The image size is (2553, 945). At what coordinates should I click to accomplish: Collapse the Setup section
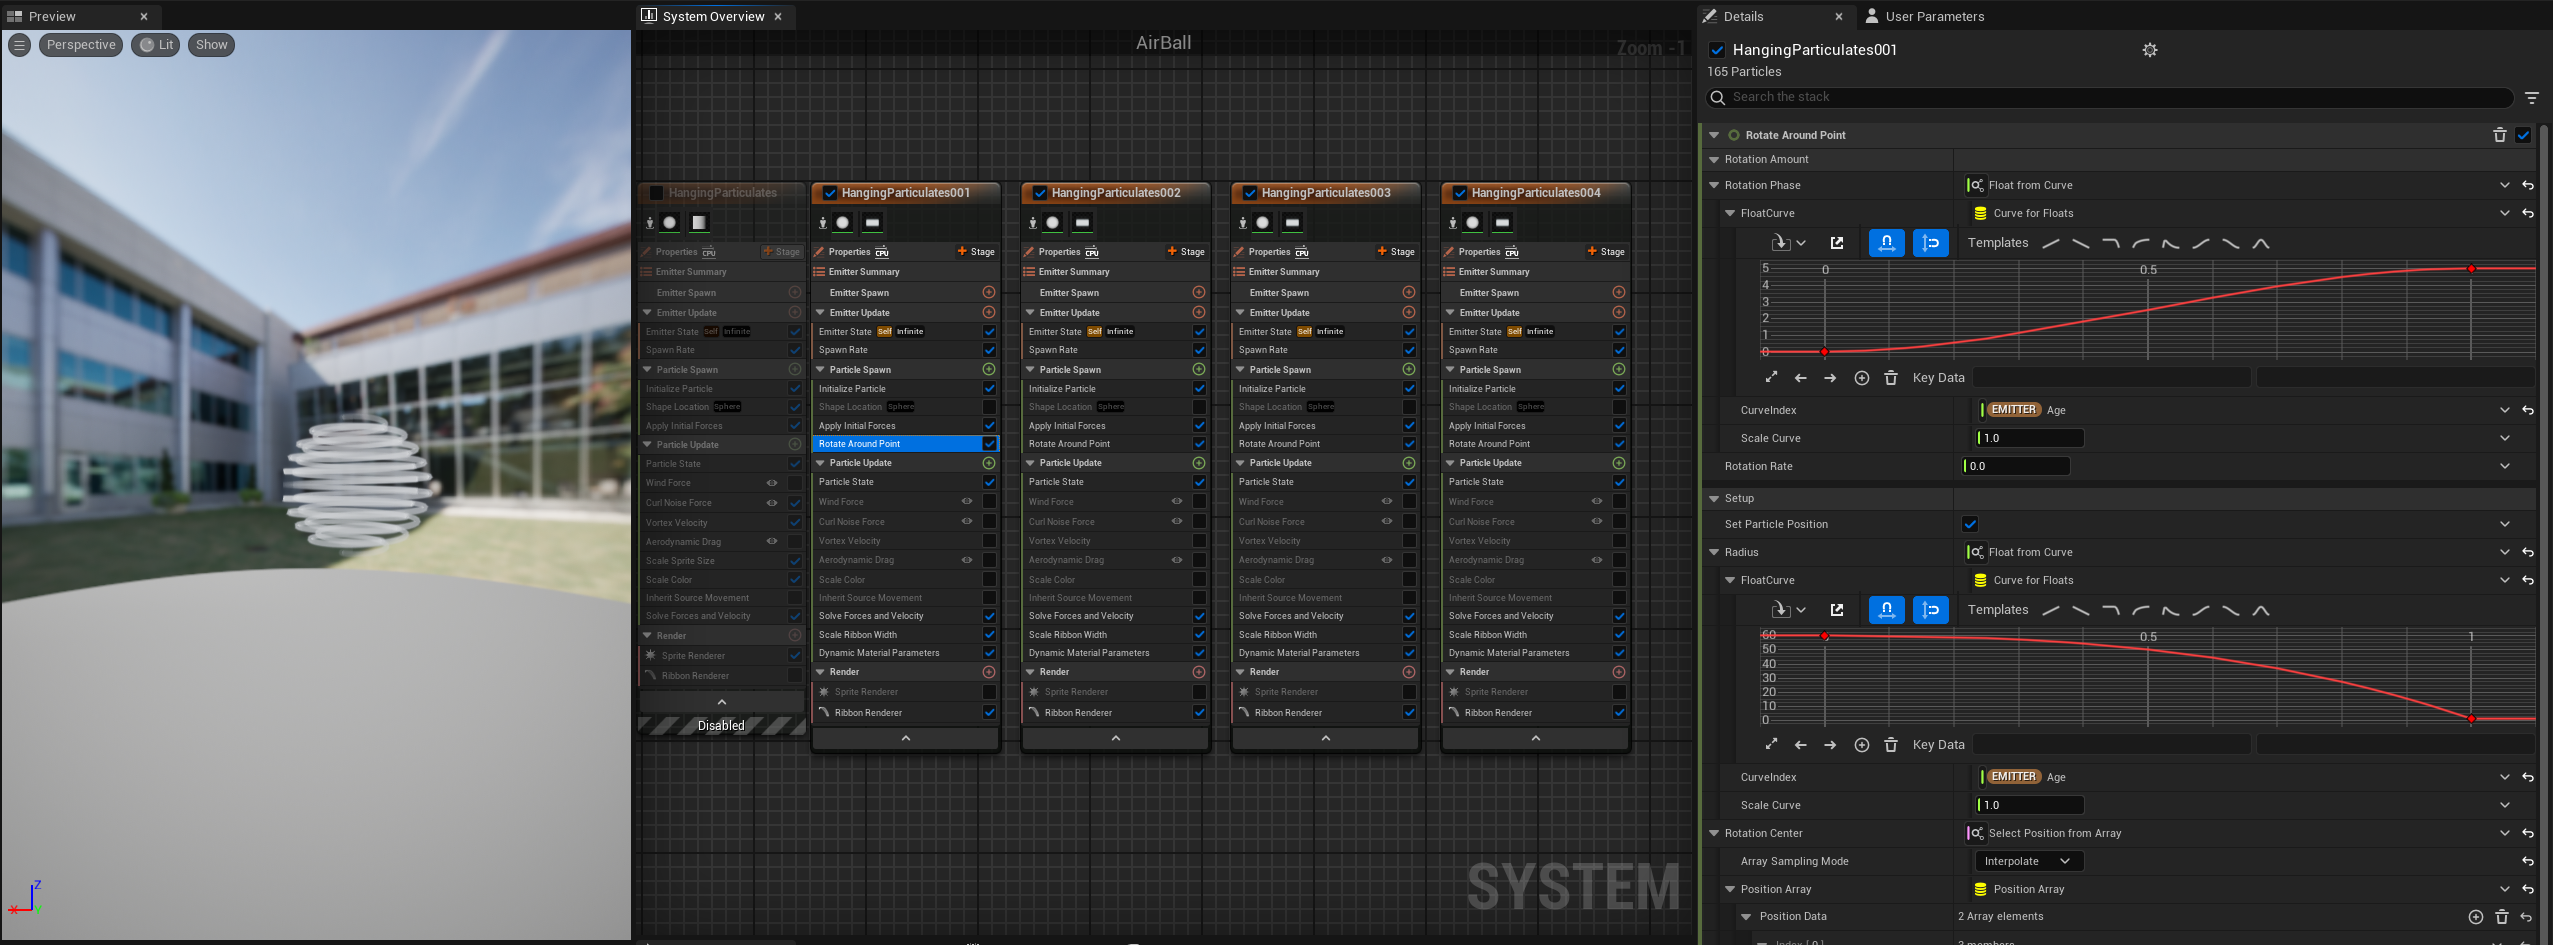pyautogui.click(x=1714, y=498)
